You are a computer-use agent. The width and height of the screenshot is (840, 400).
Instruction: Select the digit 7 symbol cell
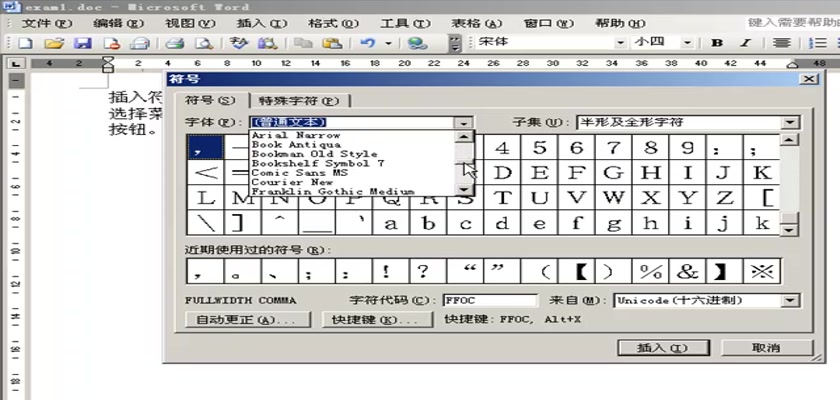click(x=613, y=147)
